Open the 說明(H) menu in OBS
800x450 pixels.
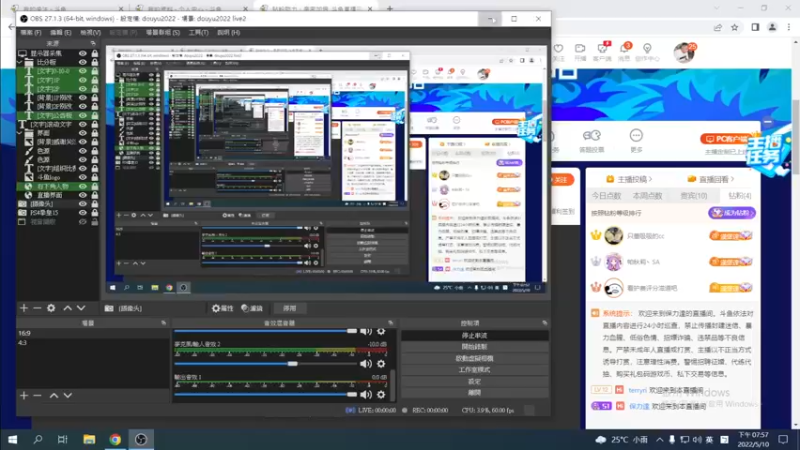(x=229, y=32)
